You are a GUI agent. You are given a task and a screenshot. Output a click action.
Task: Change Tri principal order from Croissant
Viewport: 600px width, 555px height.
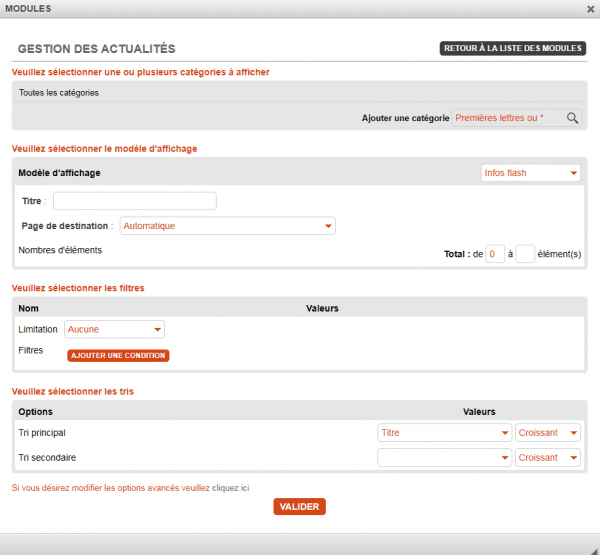[x=548, y=433]
